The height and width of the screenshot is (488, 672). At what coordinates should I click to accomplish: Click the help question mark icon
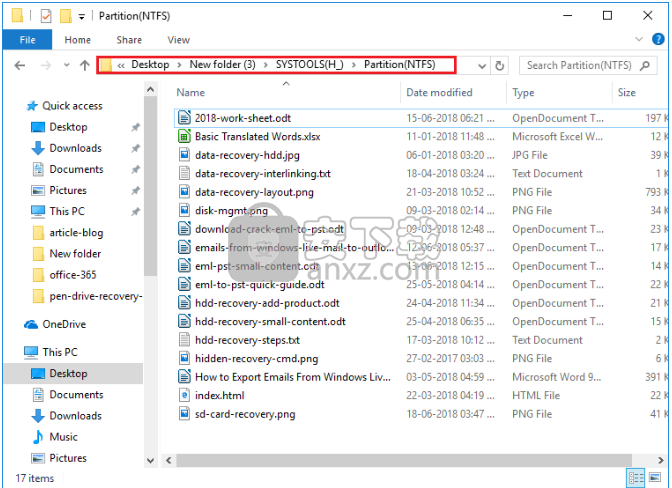pyautogui.click(x=659, y=40)
